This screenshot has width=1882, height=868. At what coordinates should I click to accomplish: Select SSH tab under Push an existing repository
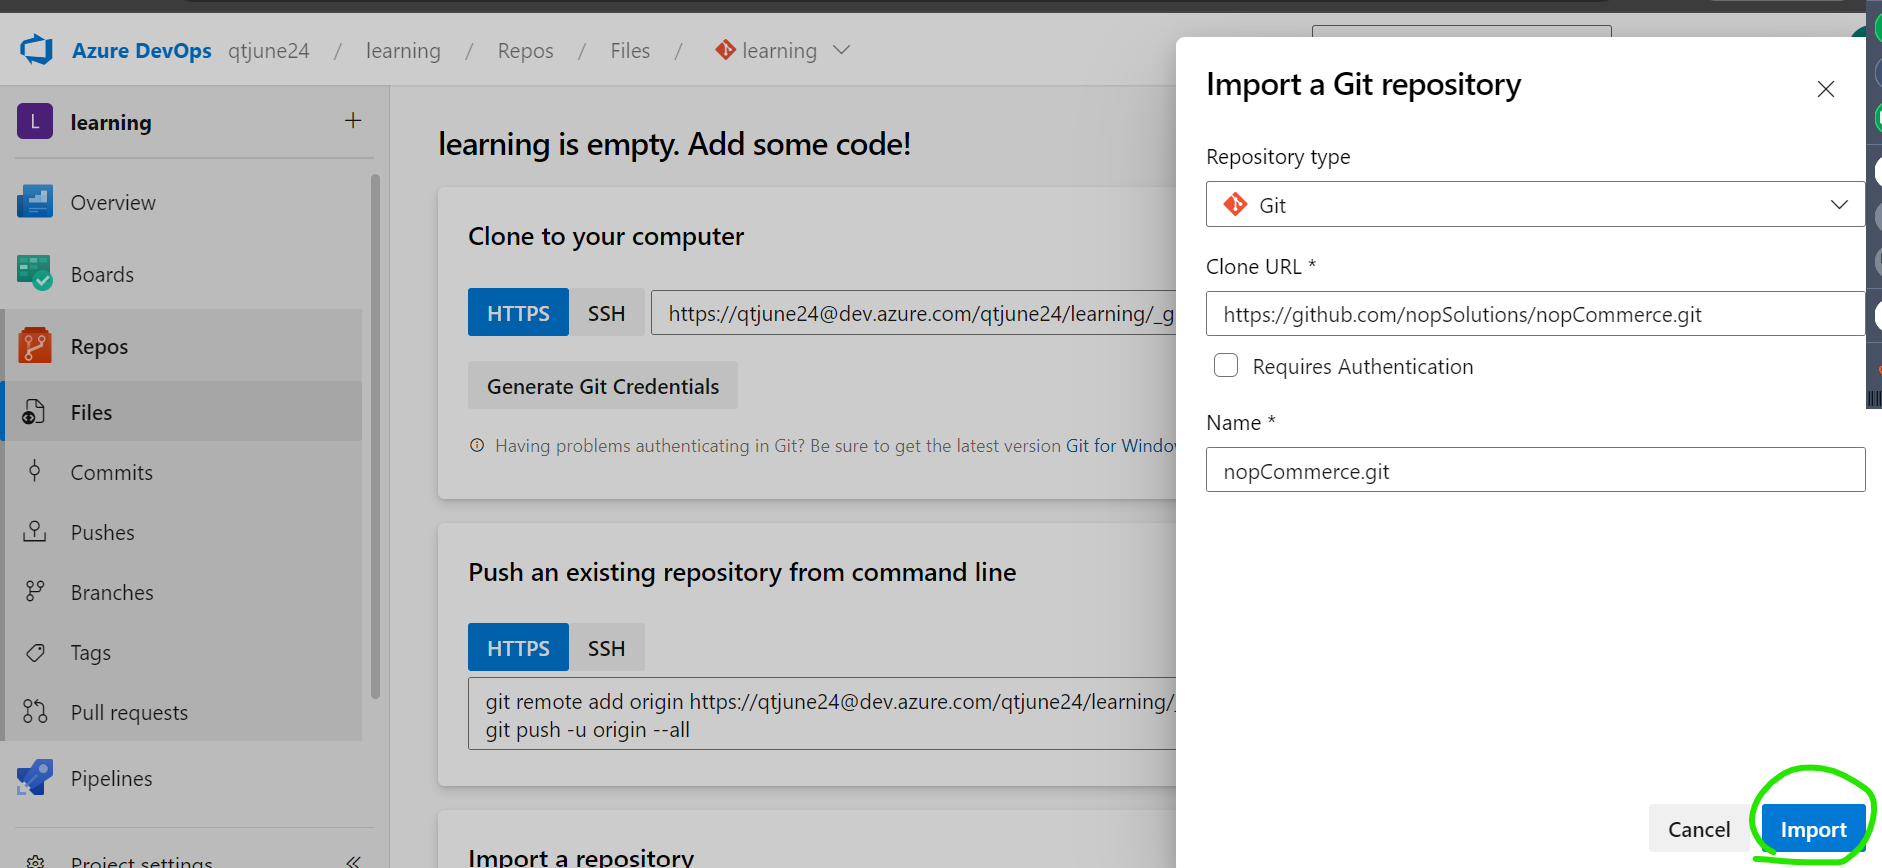click(606, 648)
